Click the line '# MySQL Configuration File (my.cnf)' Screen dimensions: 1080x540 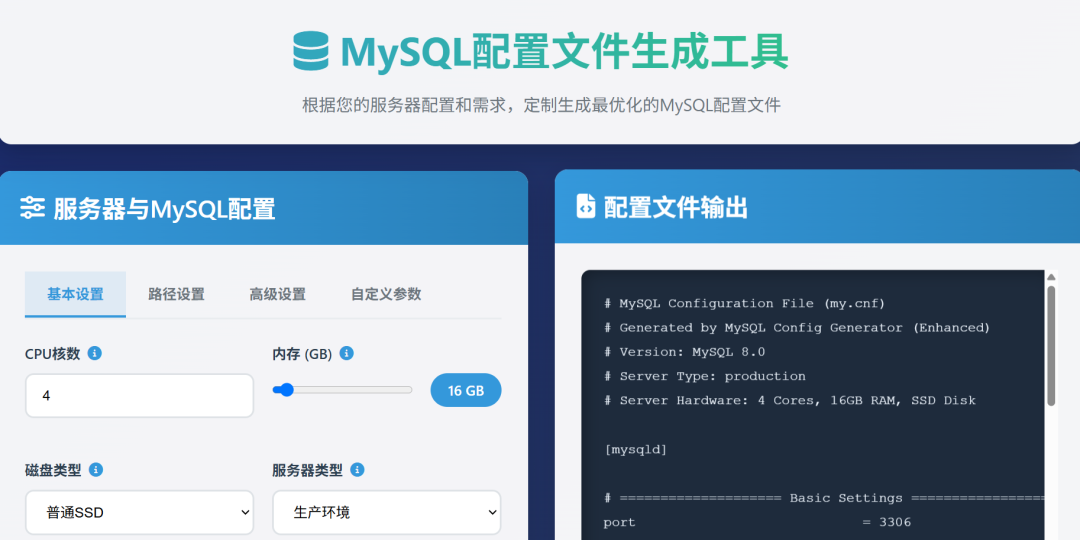[x=744, y=304]
